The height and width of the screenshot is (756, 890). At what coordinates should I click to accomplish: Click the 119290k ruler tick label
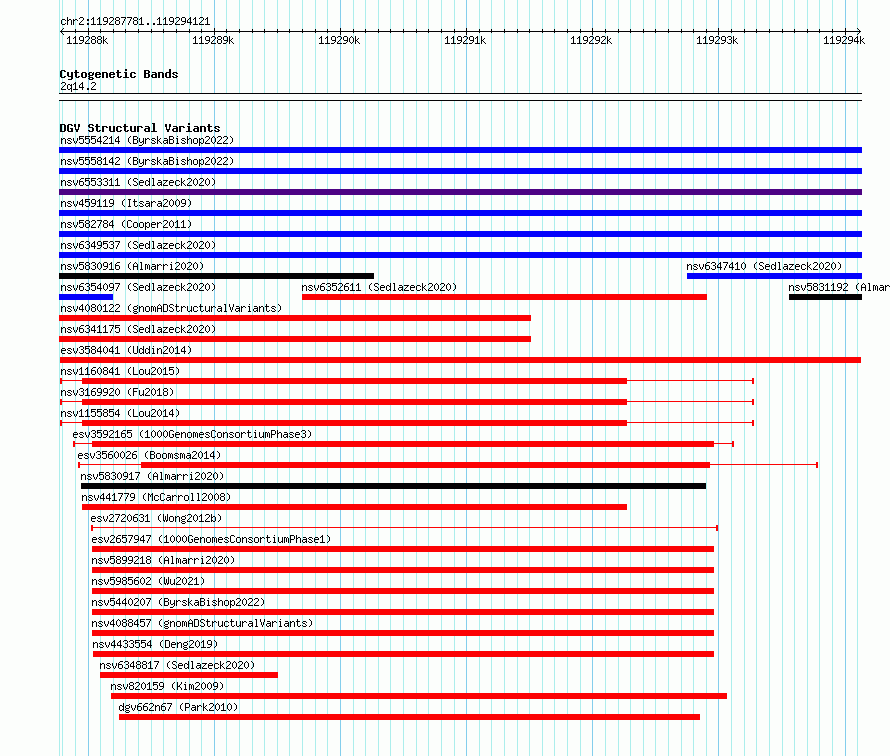click(x=339, y=40)
